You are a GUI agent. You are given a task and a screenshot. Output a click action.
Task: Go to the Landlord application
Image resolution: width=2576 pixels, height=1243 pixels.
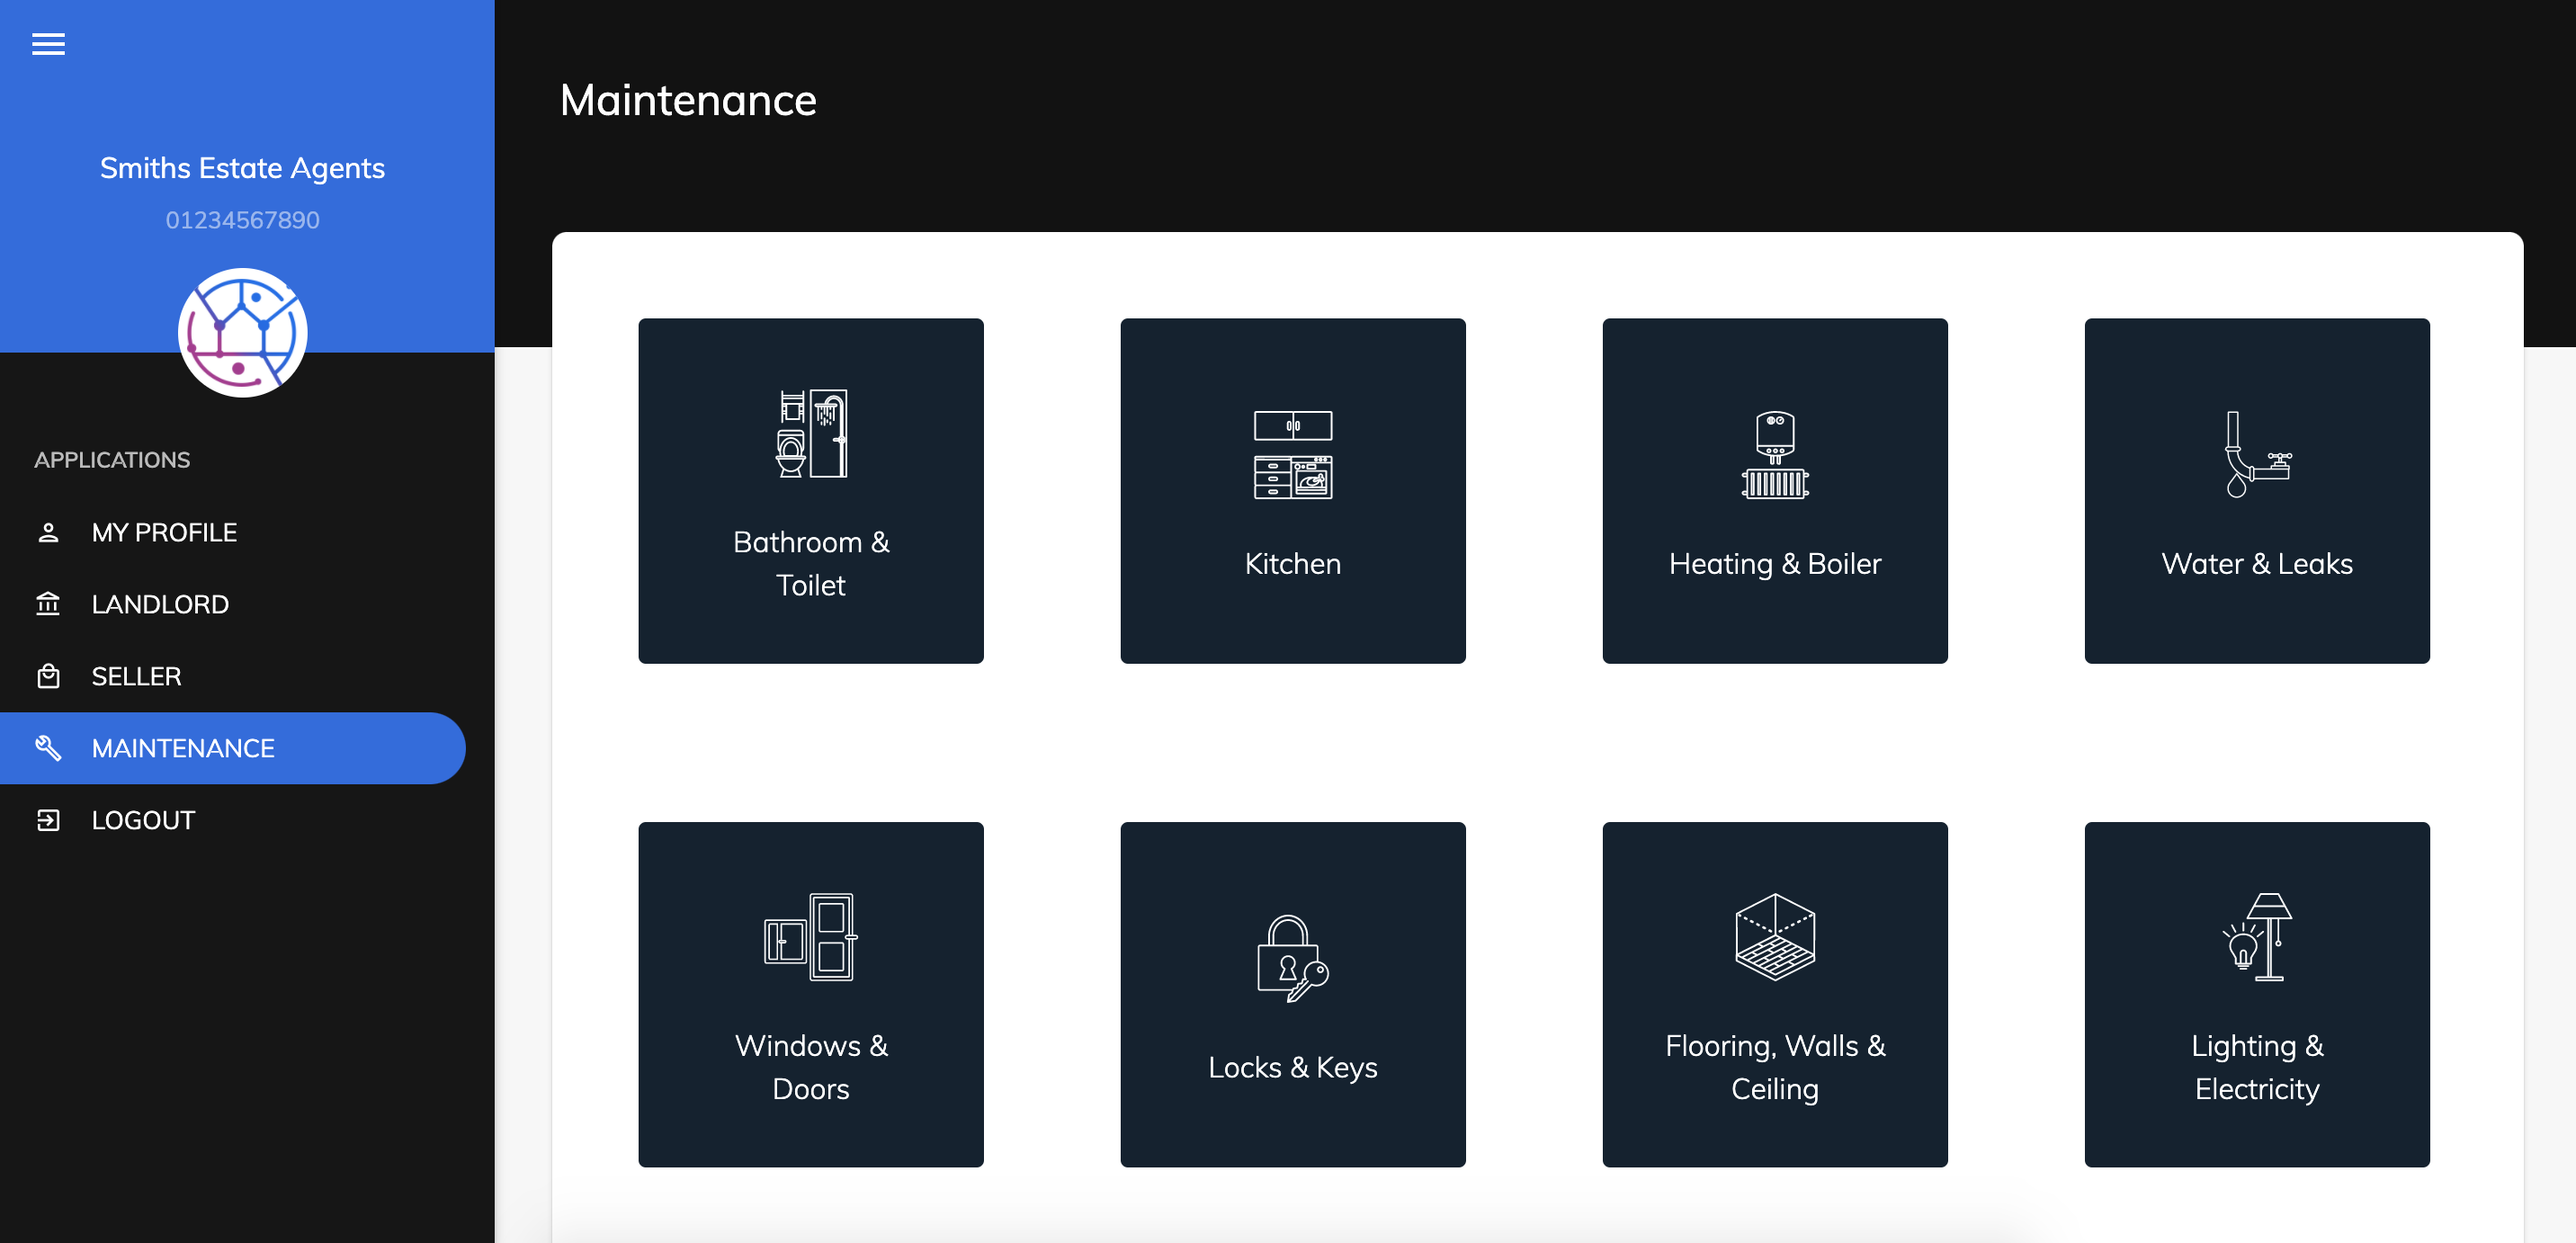point(160,604)
